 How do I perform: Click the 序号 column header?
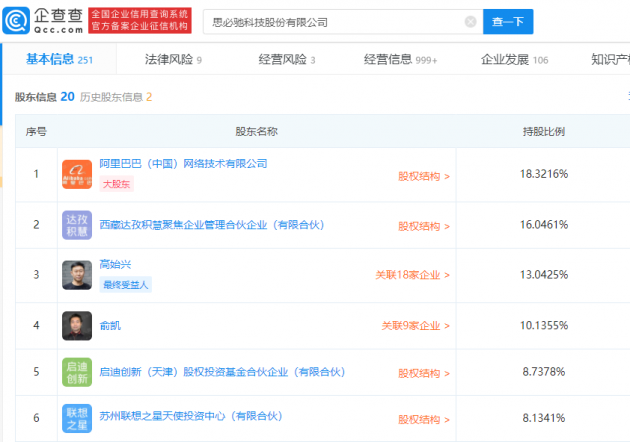(x=36, y=131)
